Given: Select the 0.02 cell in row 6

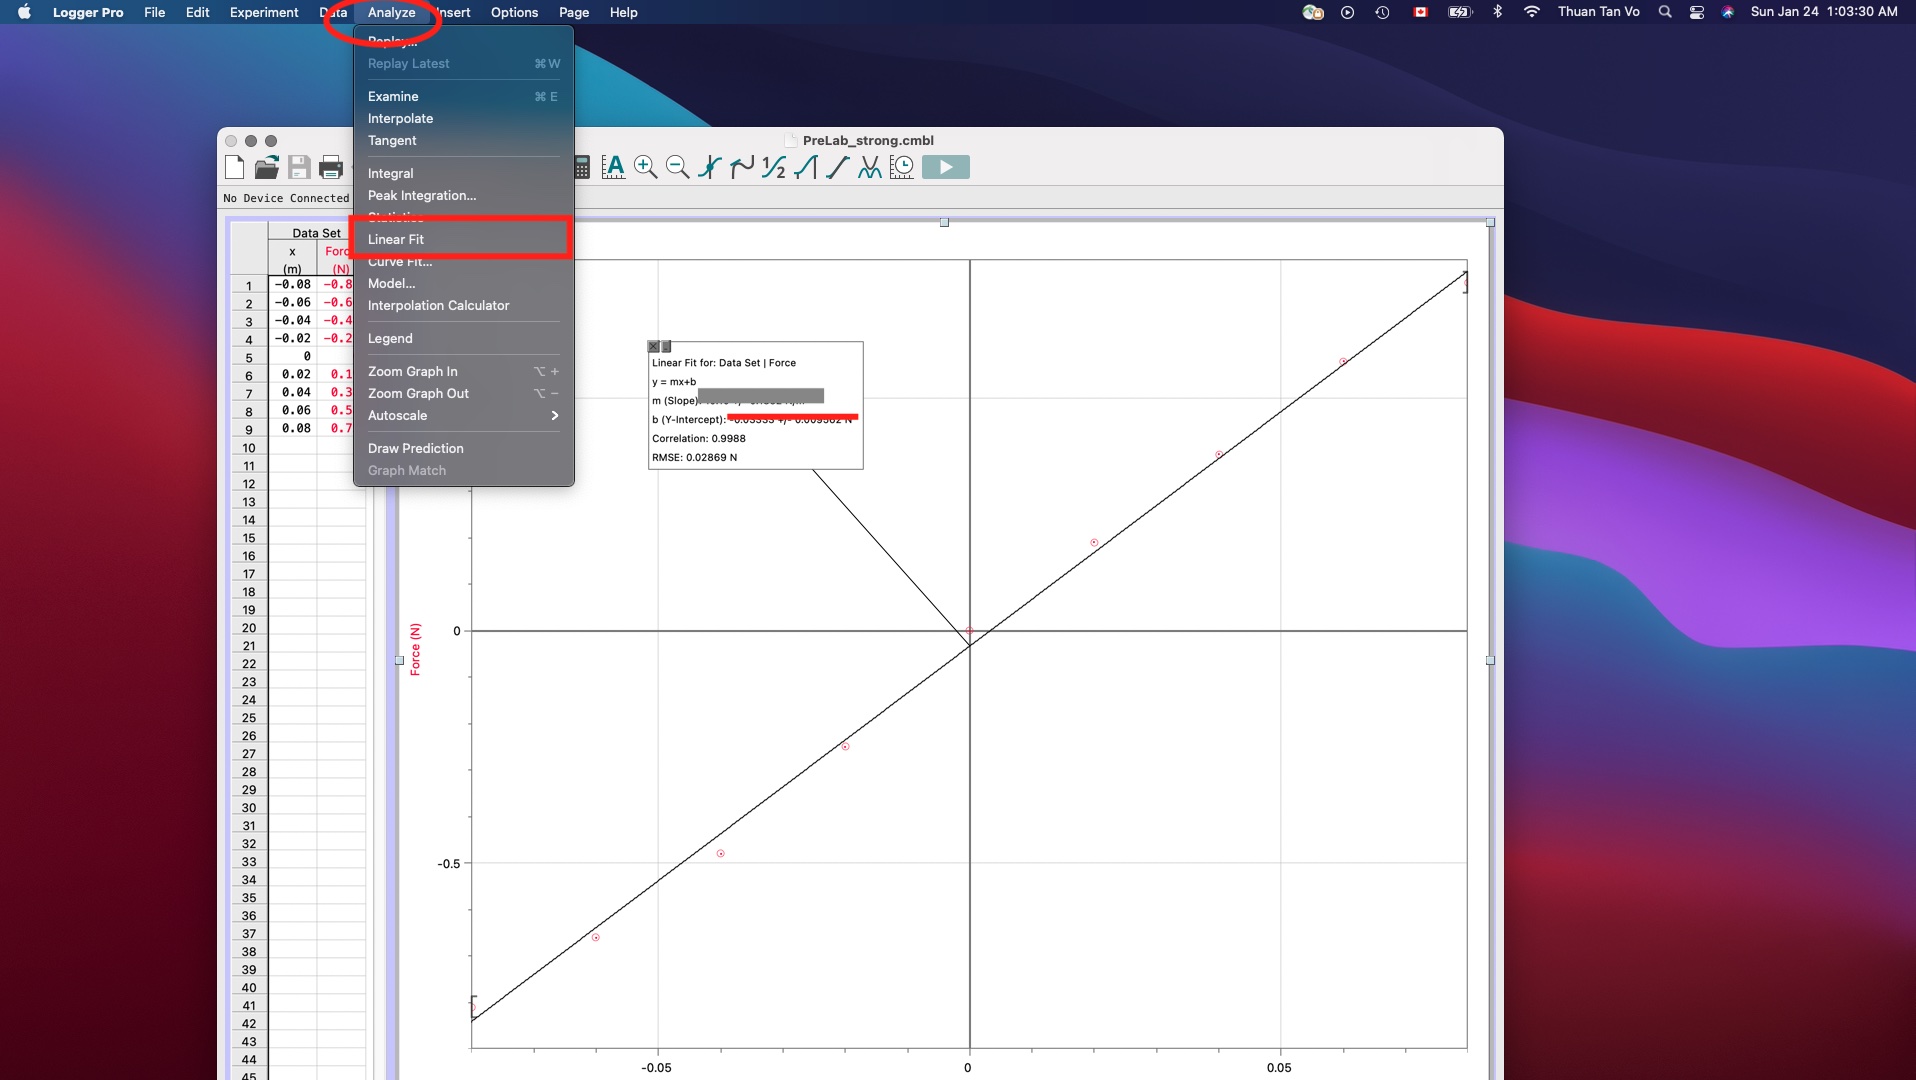Looking at the screenshot, I should 293,374.
